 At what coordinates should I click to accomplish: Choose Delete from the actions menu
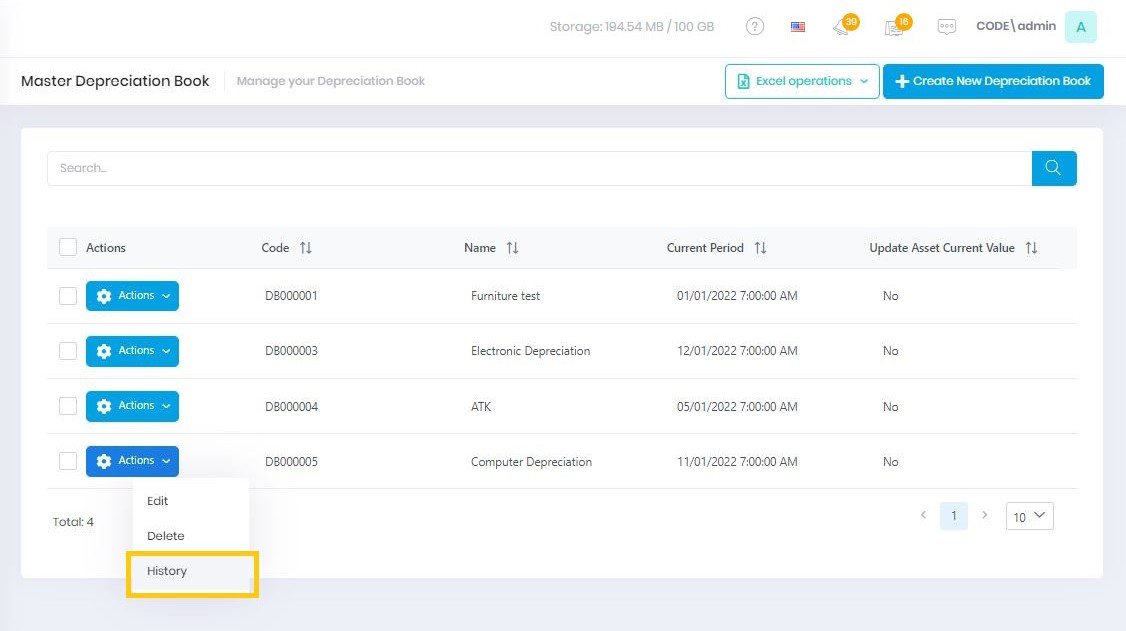click(x=166, y=536)
